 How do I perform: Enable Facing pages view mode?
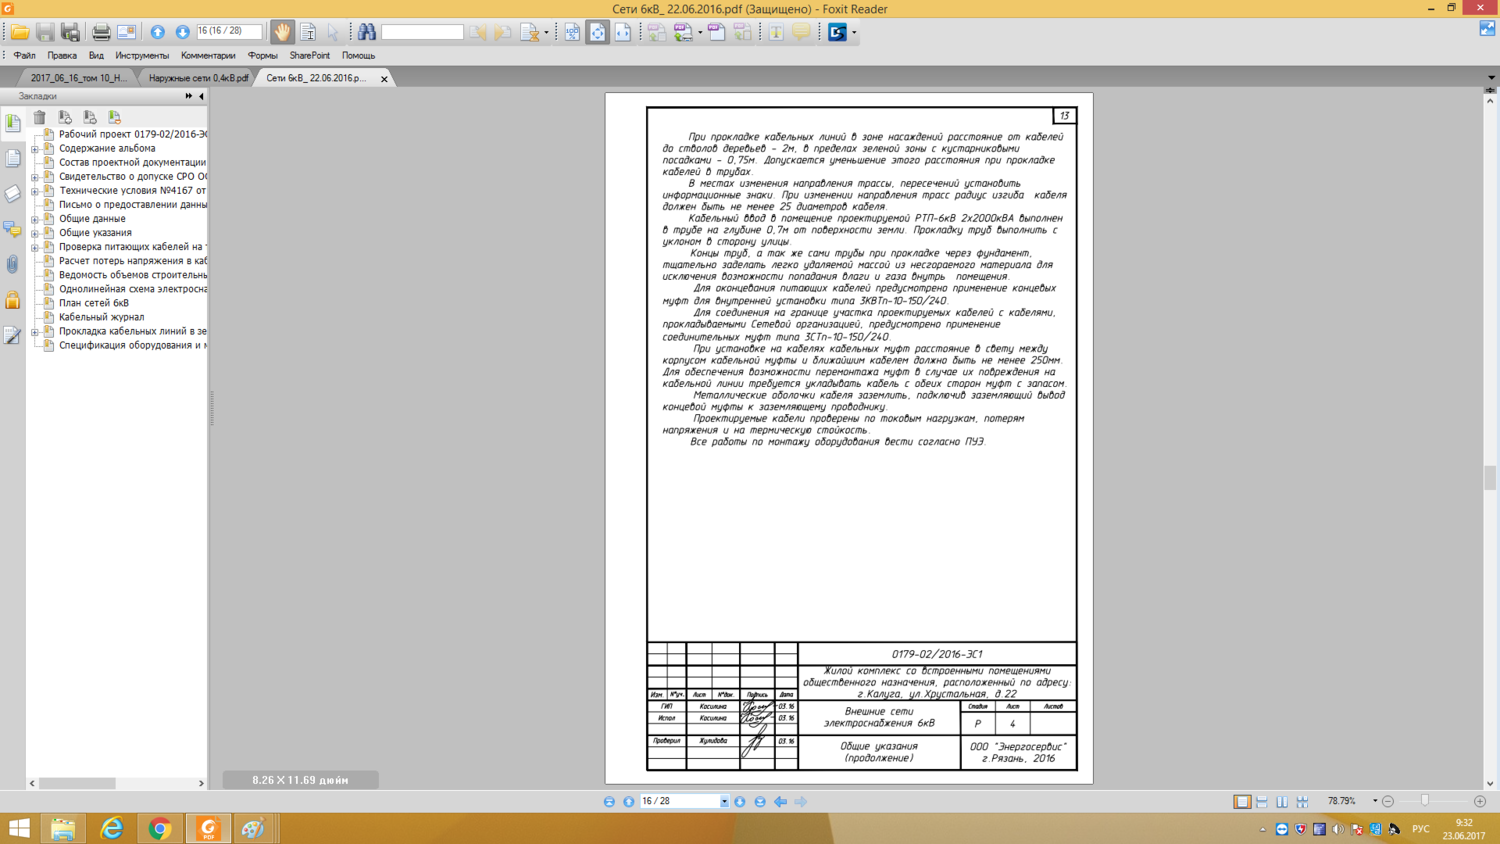coord(1282,801)
